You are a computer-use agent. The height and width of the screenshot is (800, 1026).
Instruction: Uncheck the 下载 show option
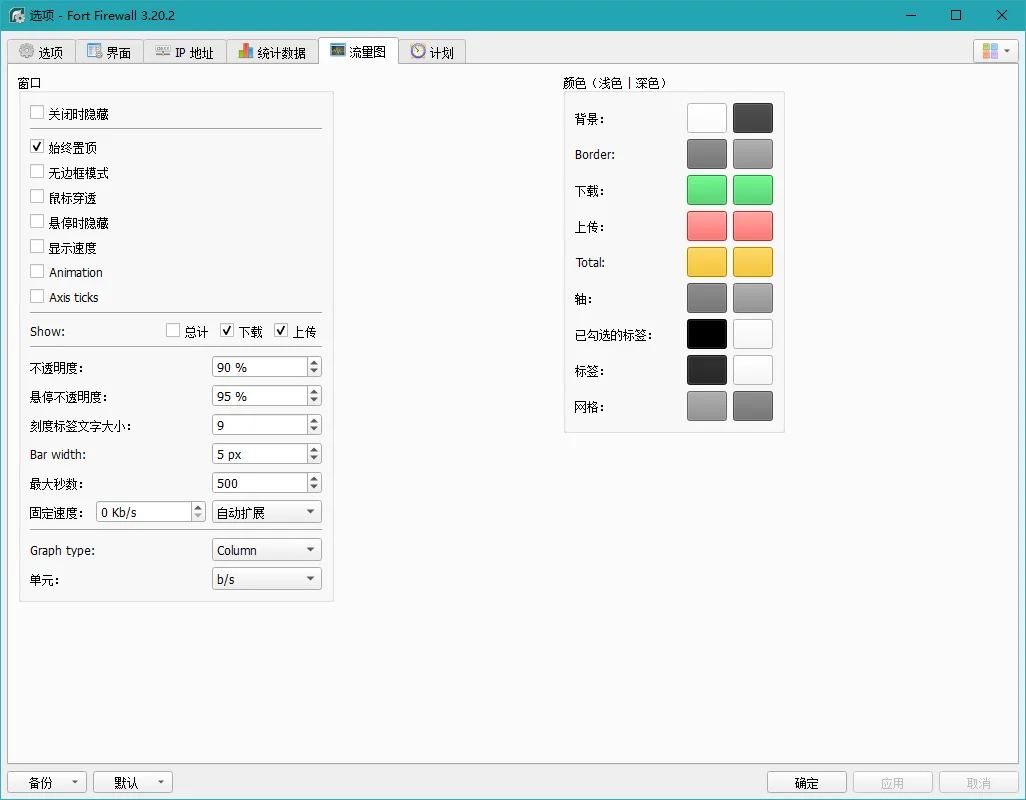coord(227,330)
